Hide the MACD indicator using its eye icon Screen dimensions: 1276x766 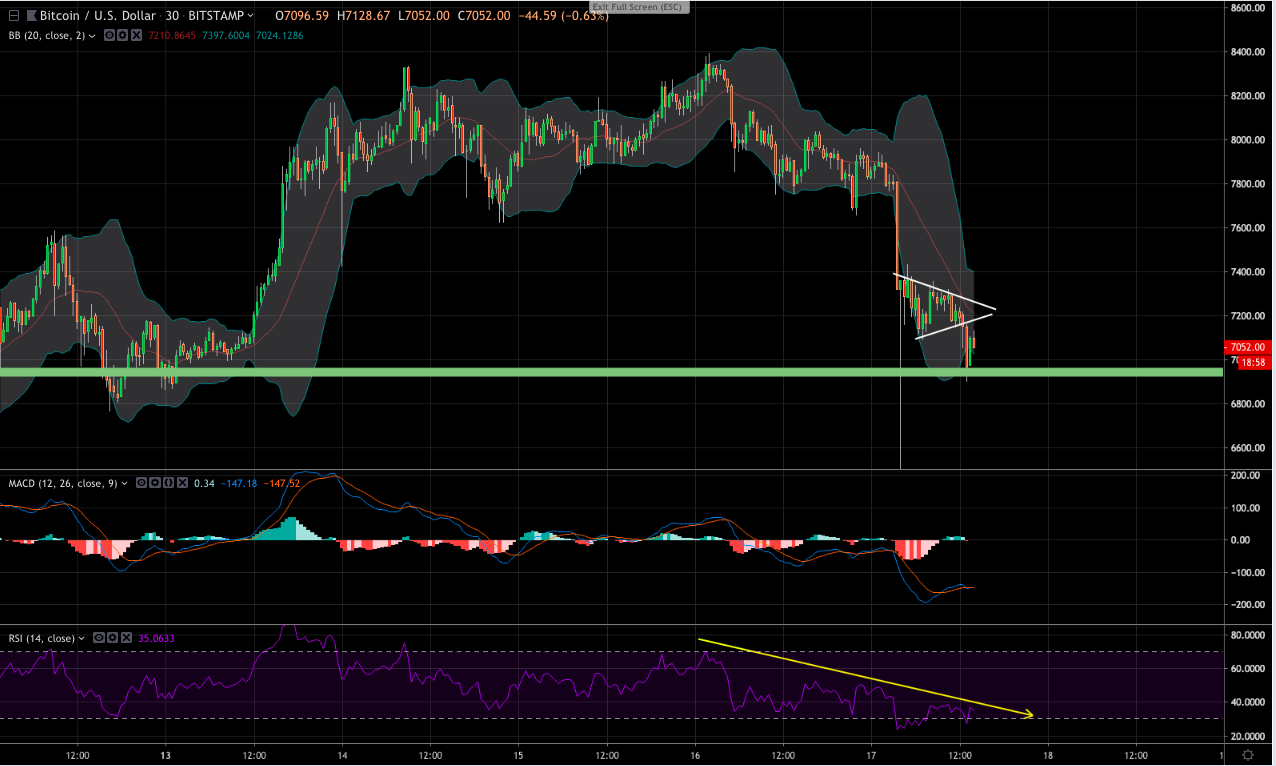141,484
